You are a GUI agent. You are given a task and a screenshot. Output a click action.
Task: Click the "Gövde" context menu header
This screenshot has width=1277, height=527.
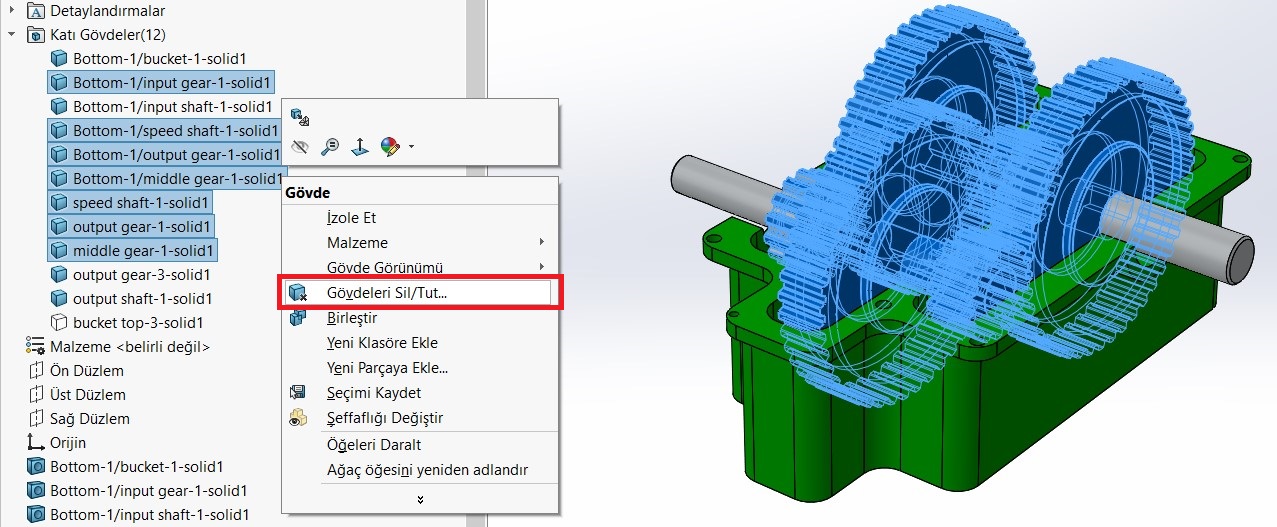pyautogui.click(x=308, y=192)
